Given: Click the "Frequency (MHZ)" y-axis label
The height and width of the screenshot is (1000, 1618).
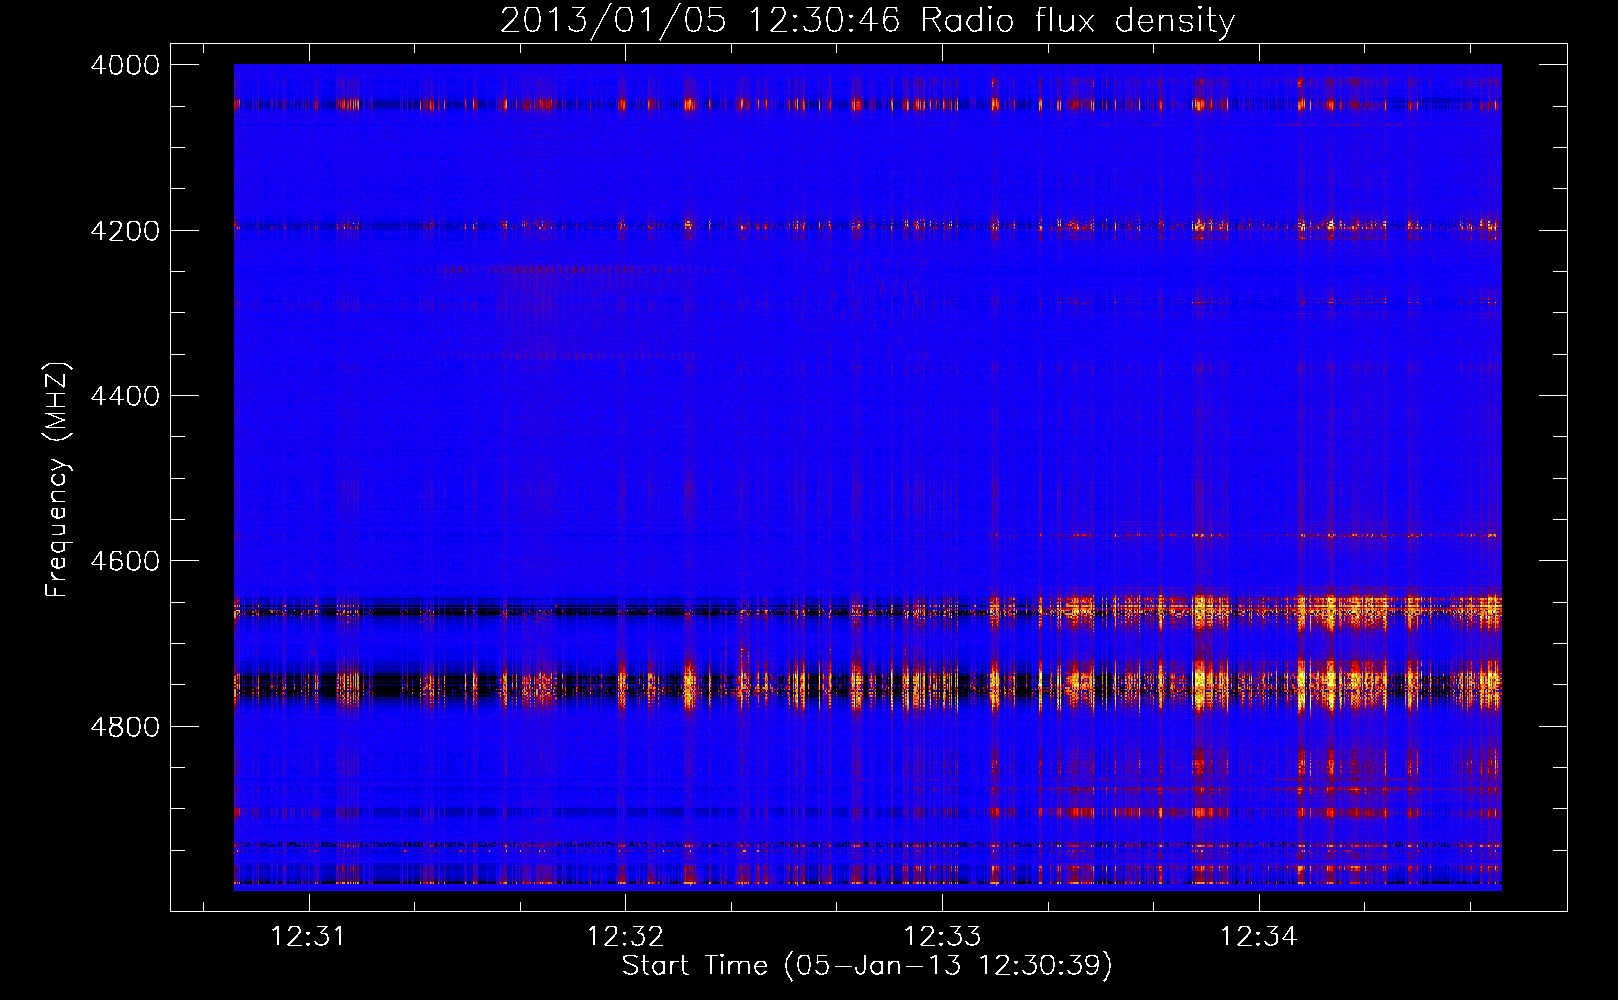Looking at the screenshot, I should pos(58,480).
